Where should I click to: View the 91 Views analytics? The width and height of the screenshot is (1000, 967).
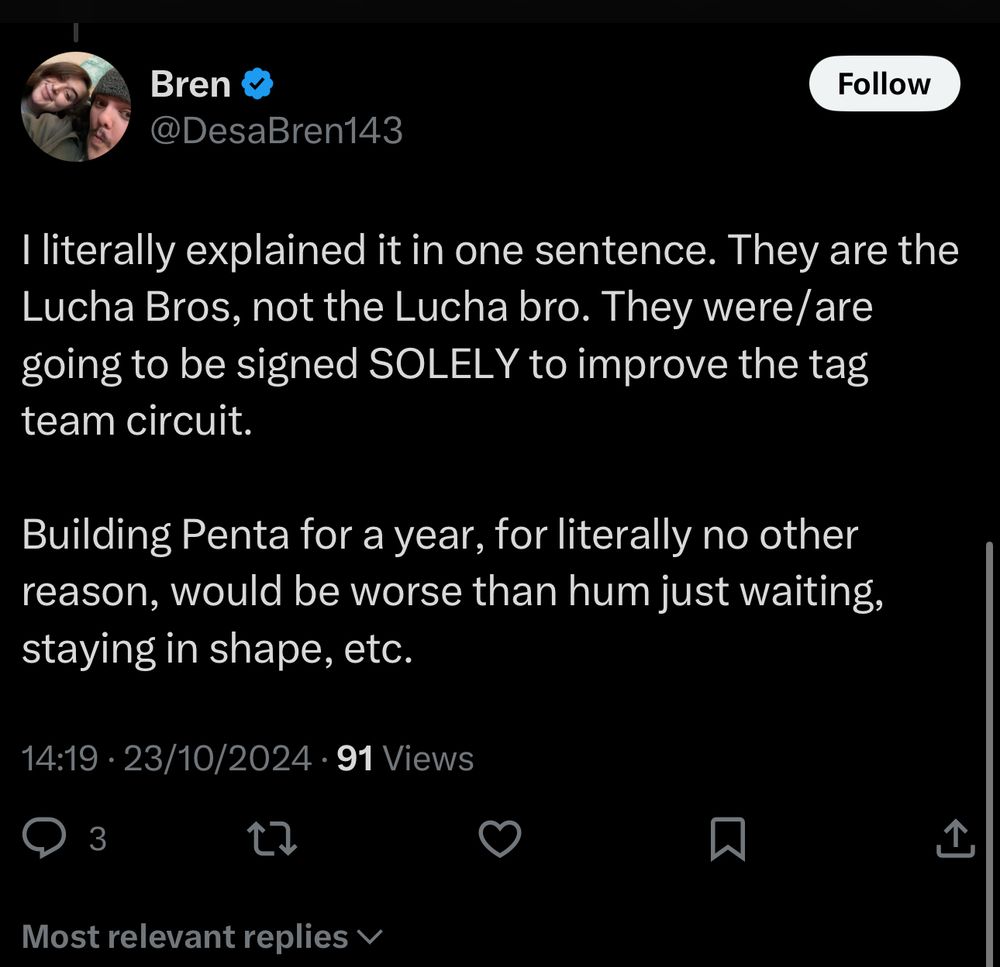coord(405,760)
